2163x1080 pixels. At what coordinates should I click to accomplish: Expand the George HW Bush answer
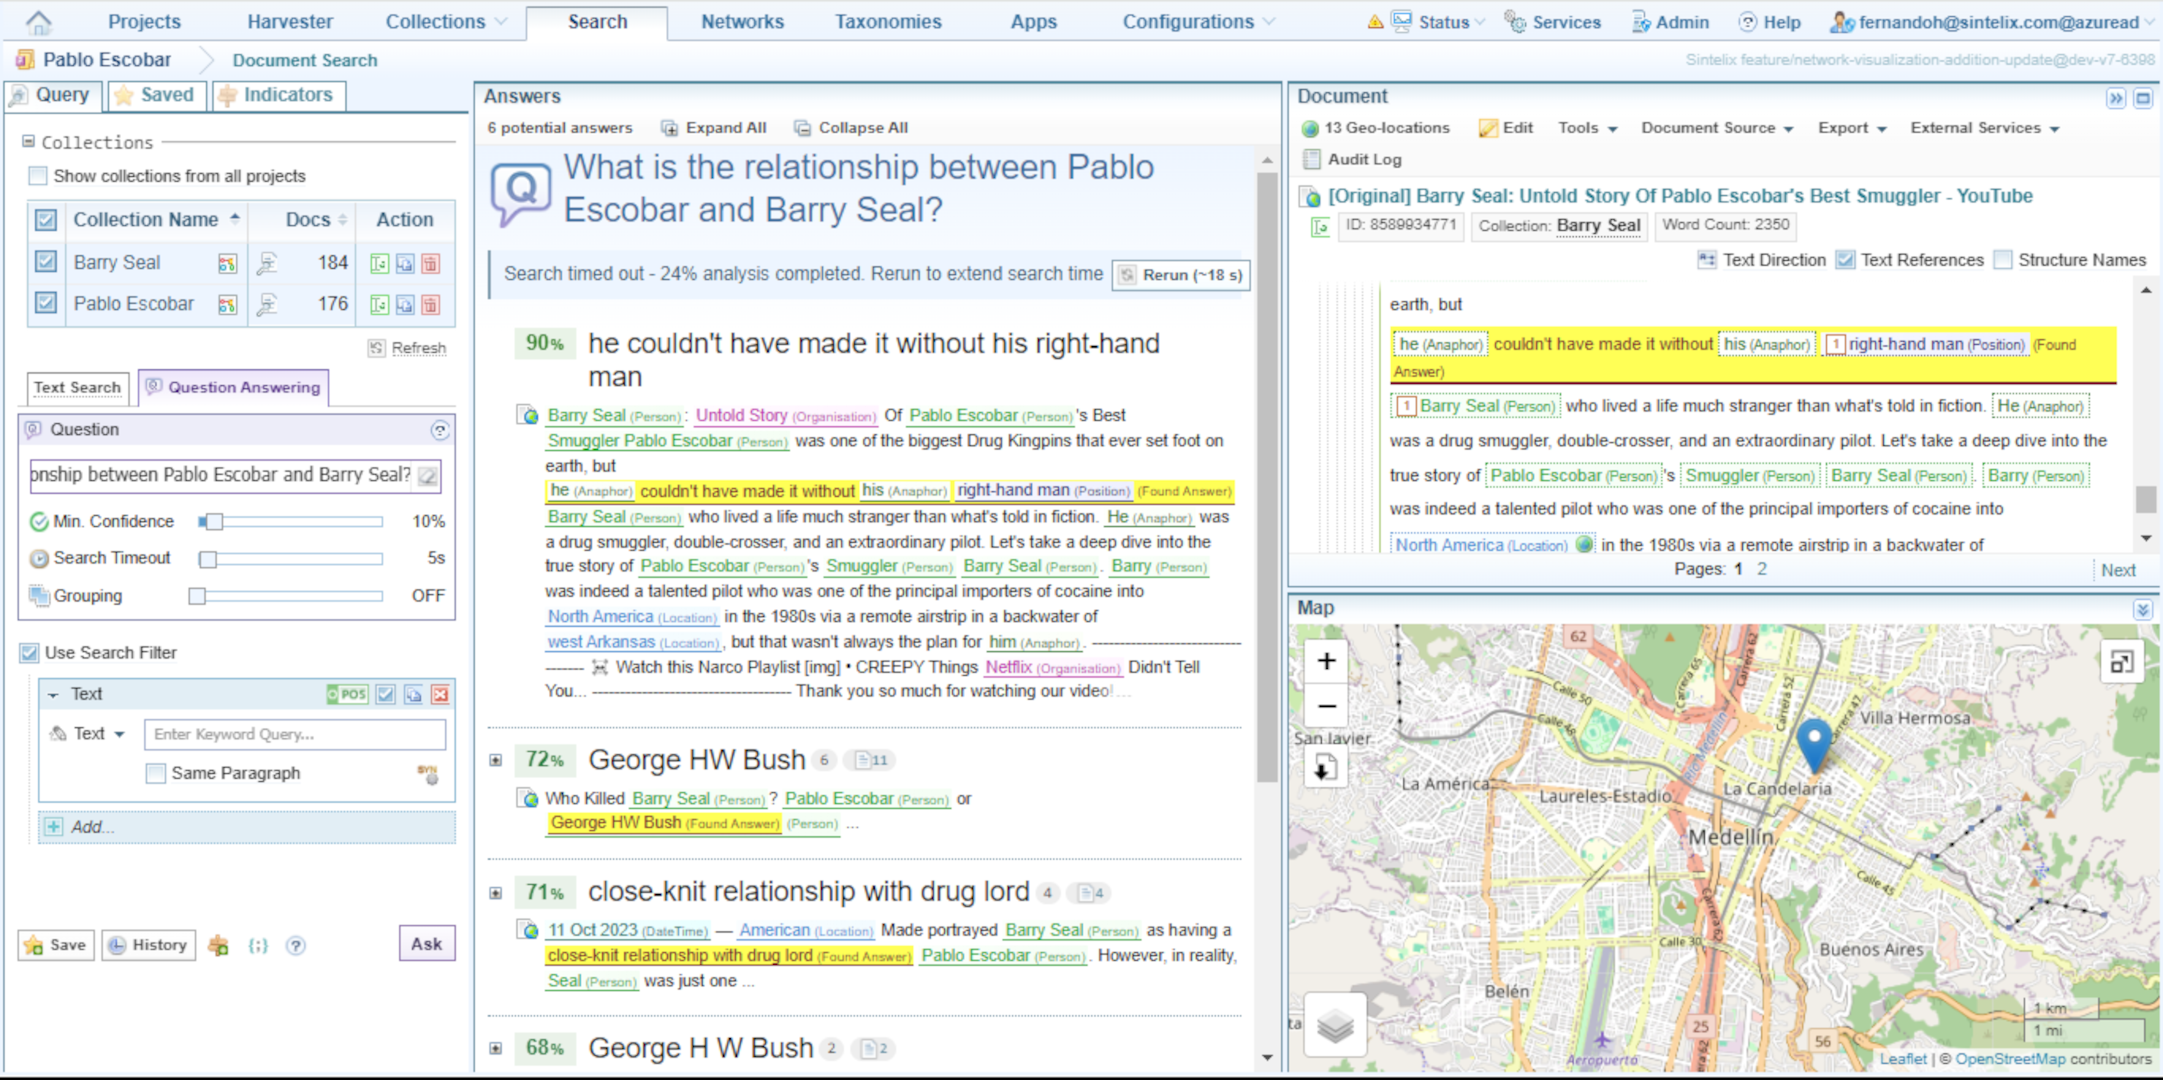click(x=496, y=760)
